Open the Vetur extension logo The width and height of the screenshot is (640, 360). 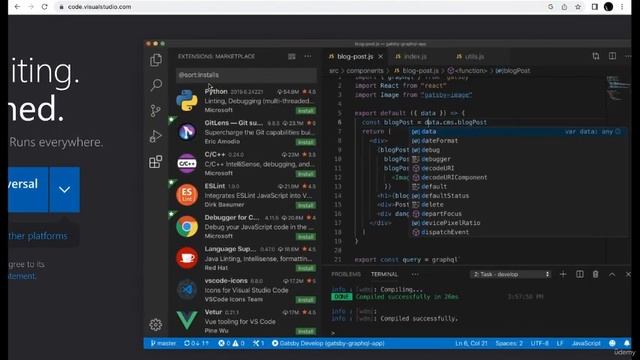187,321
